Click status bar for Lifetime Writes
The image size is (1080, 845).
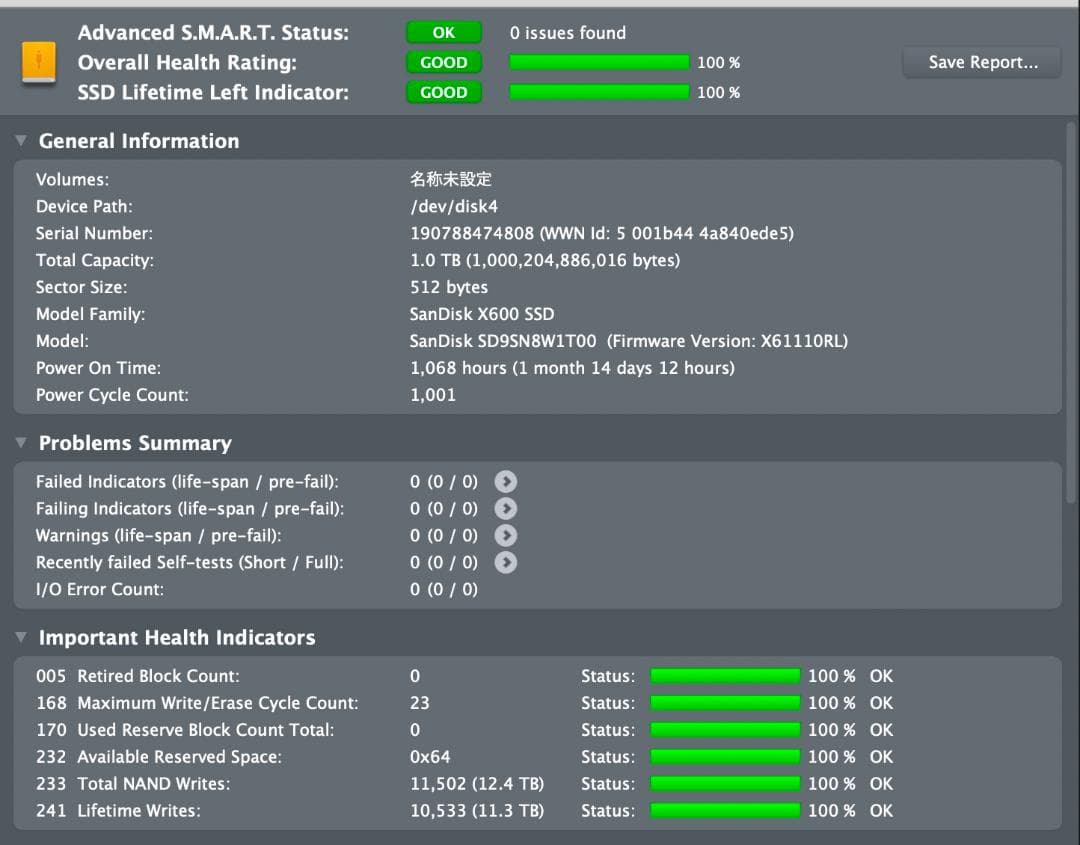click(x=725, y=810)
